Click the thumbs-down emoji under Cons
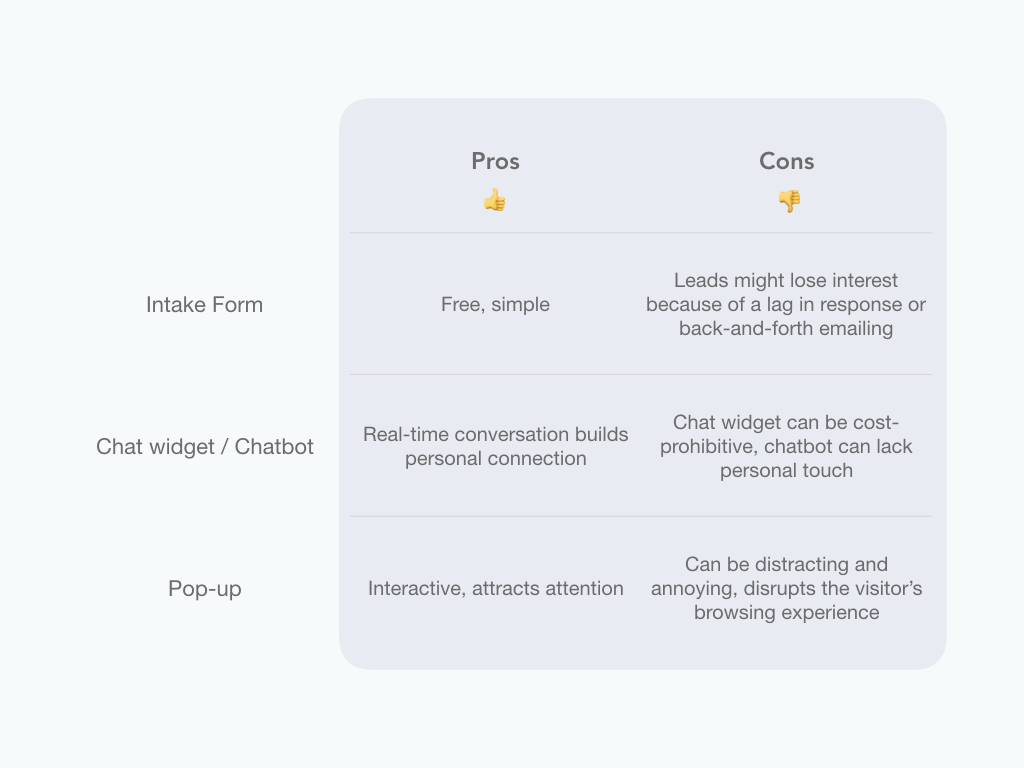This screenshot has height=768, width=1024. (789, 201)
